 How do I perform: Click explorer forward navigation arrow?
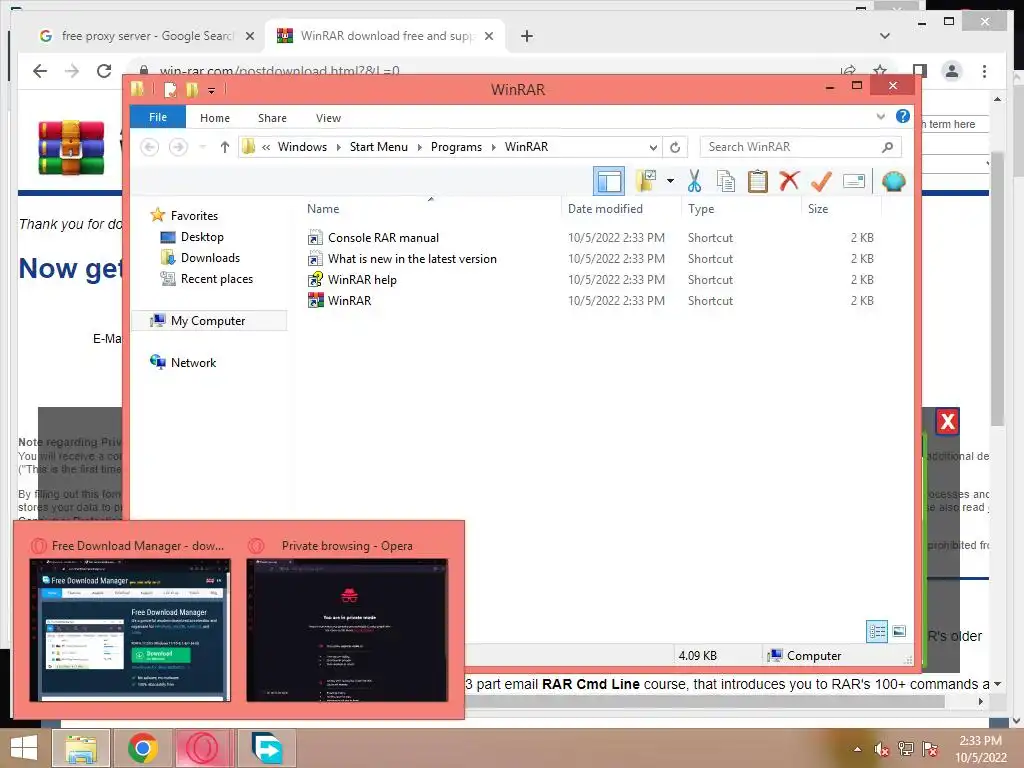178,147
